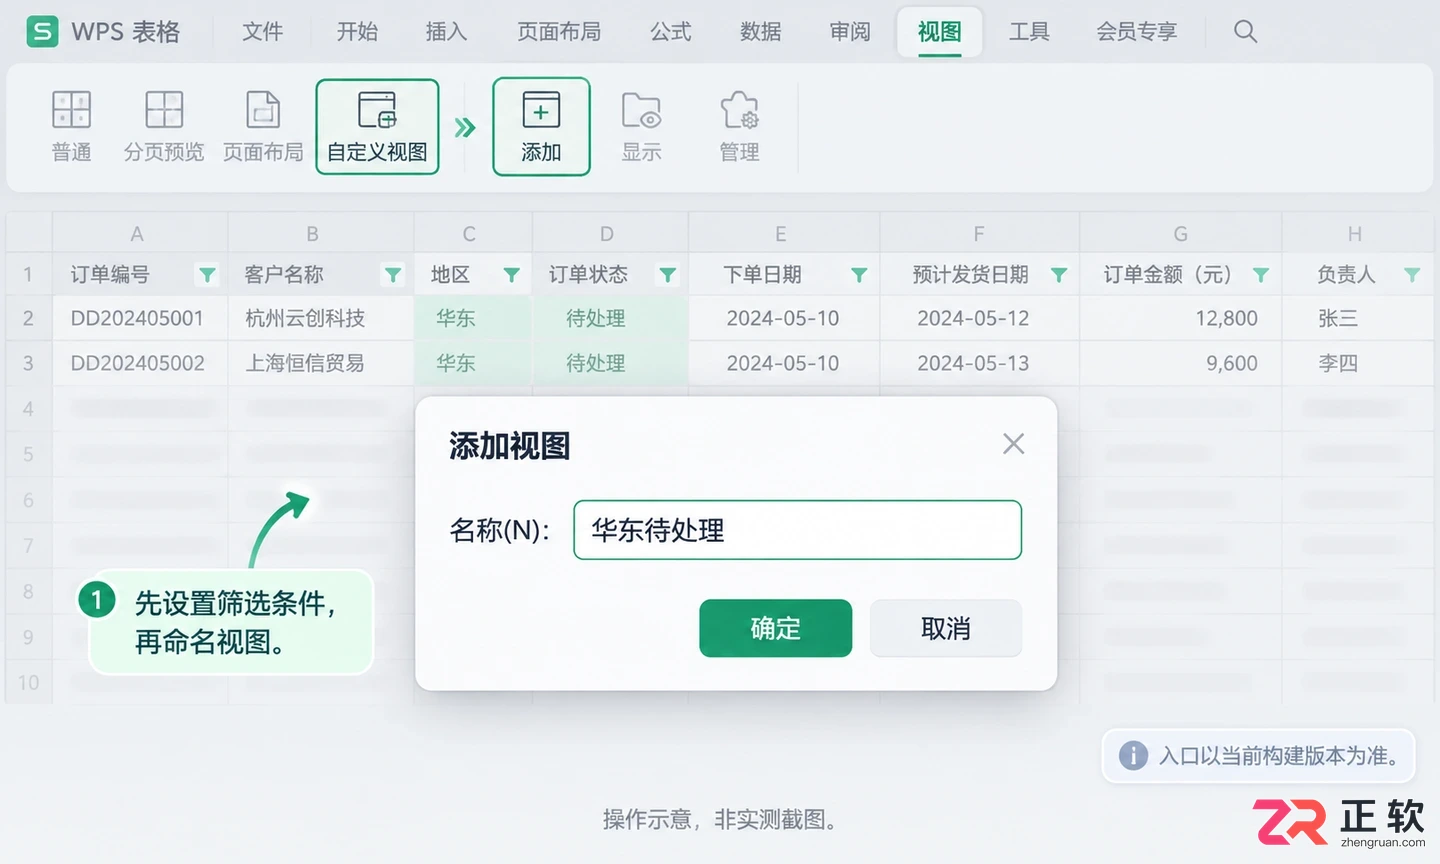
Task: Select cell 2024-05-13
Action: [979, 363]
